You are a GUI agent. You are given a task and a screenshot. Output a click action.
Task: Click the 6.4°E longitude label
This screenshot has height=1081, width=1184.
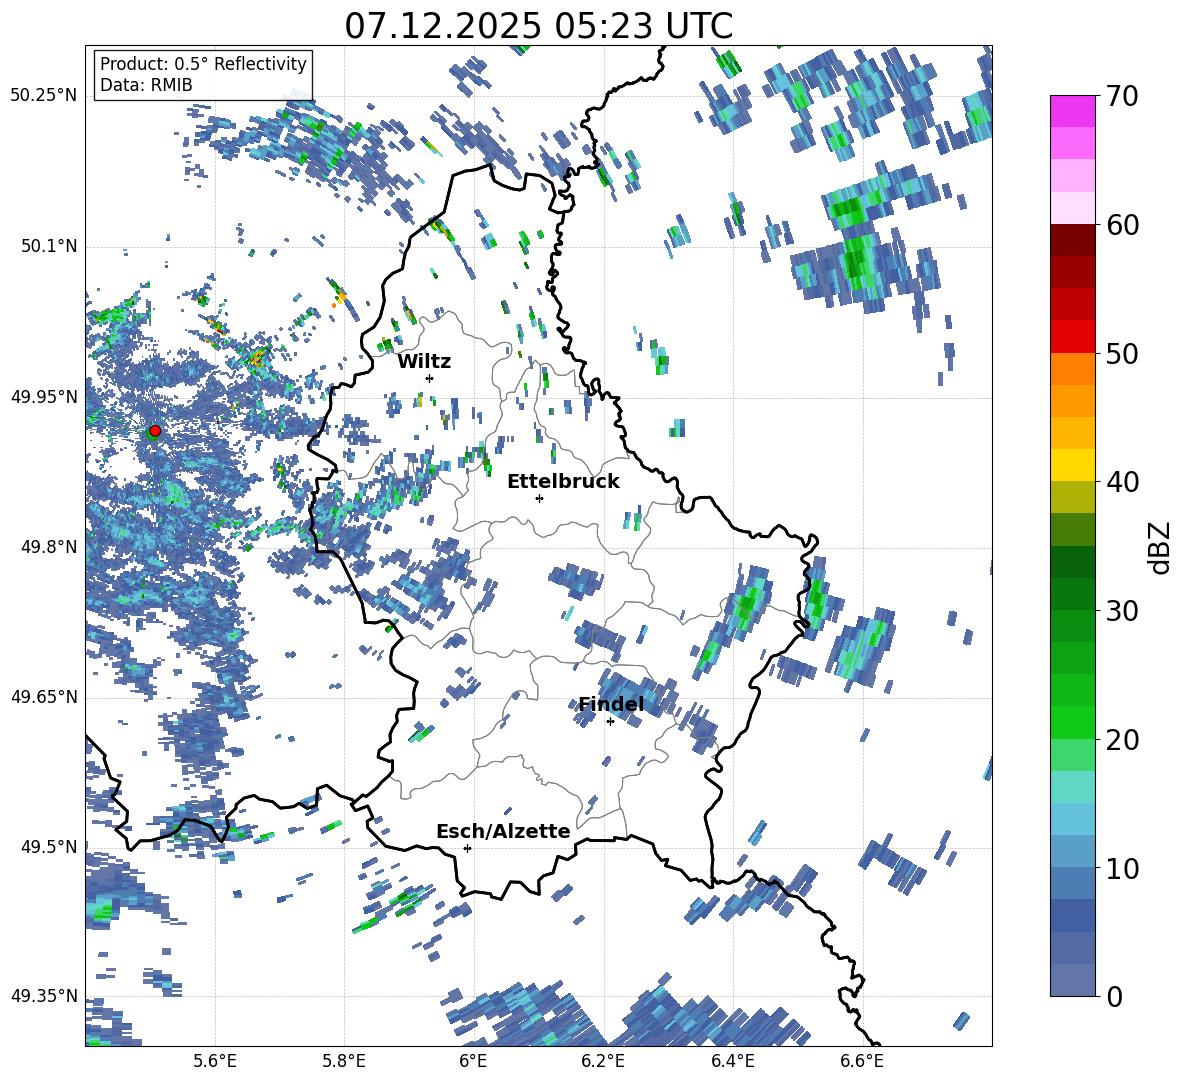click(x=732, y=1061)
